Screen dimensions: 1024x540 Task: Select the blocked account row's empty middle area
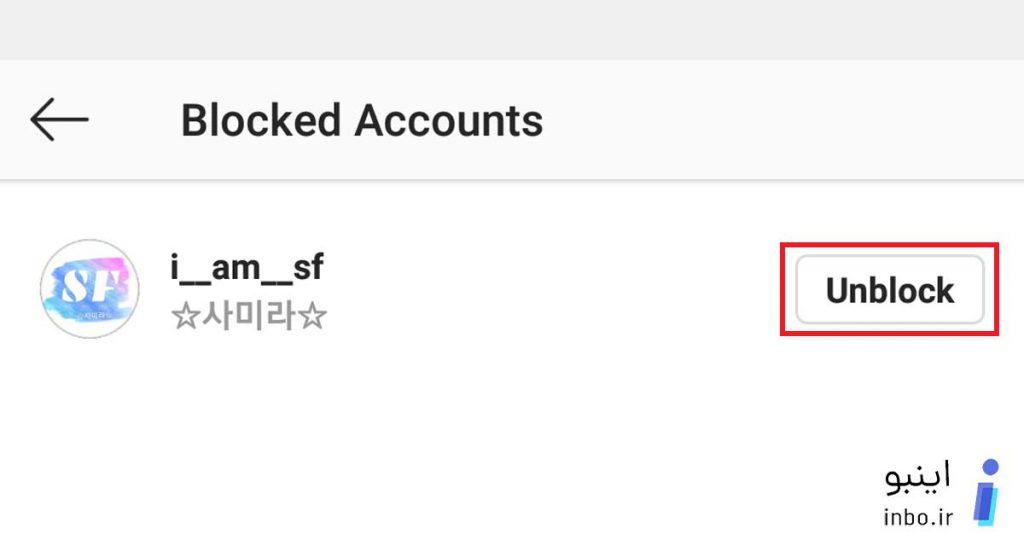pyautogui.click(x=555, y=289)
